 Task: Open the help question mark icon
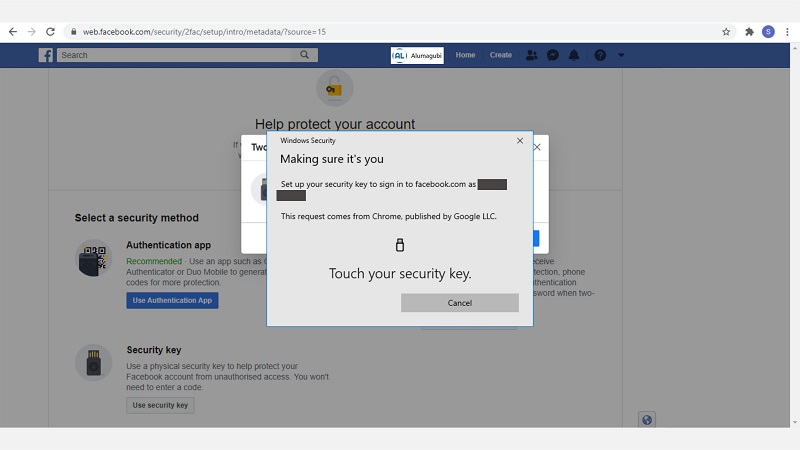coord(600,55)
